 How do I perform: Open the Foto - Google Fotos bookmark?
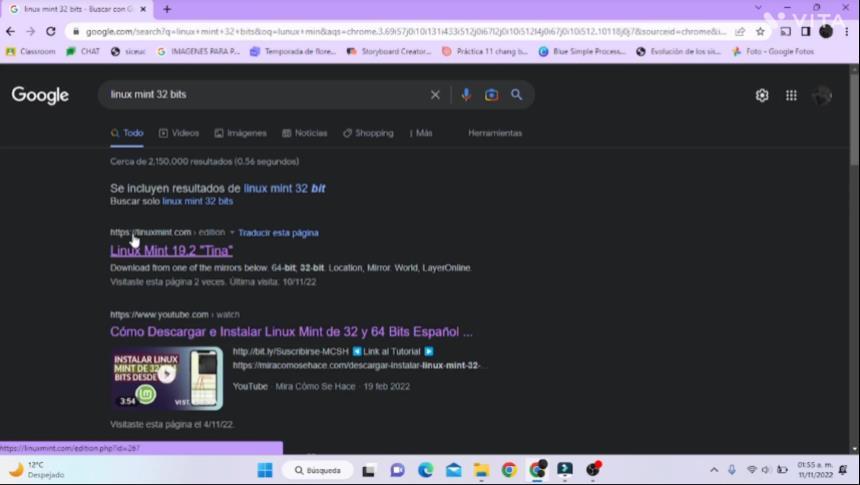click(x=773, y=52)
